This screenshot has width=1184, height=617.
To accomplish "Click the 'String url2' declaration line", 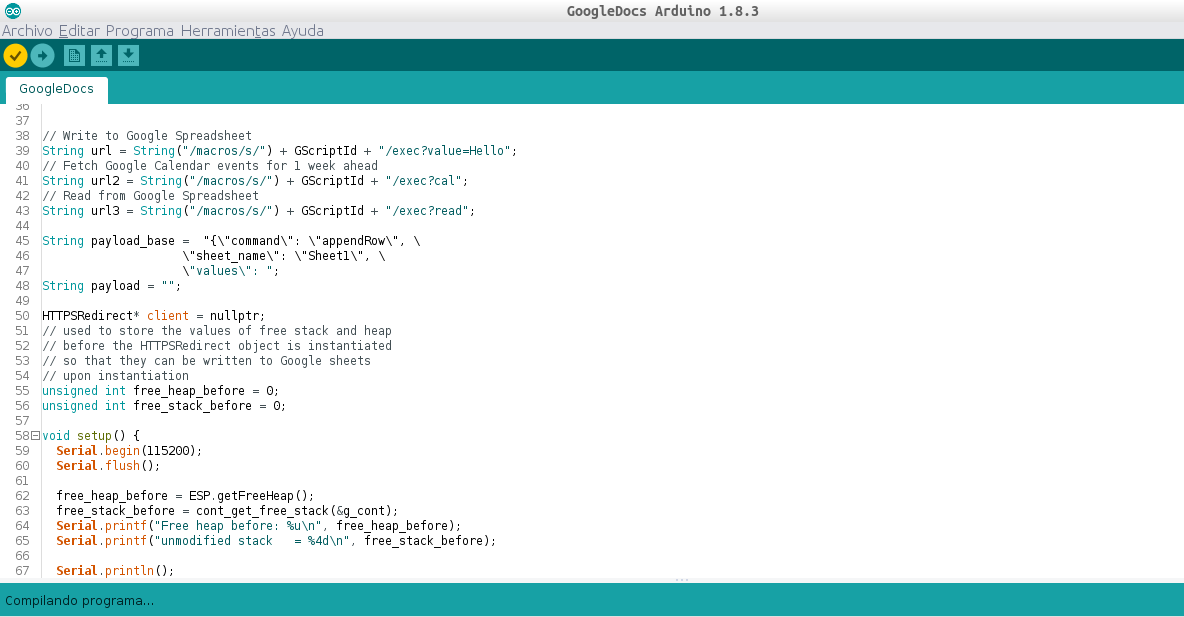I will [x=255, y=181].
